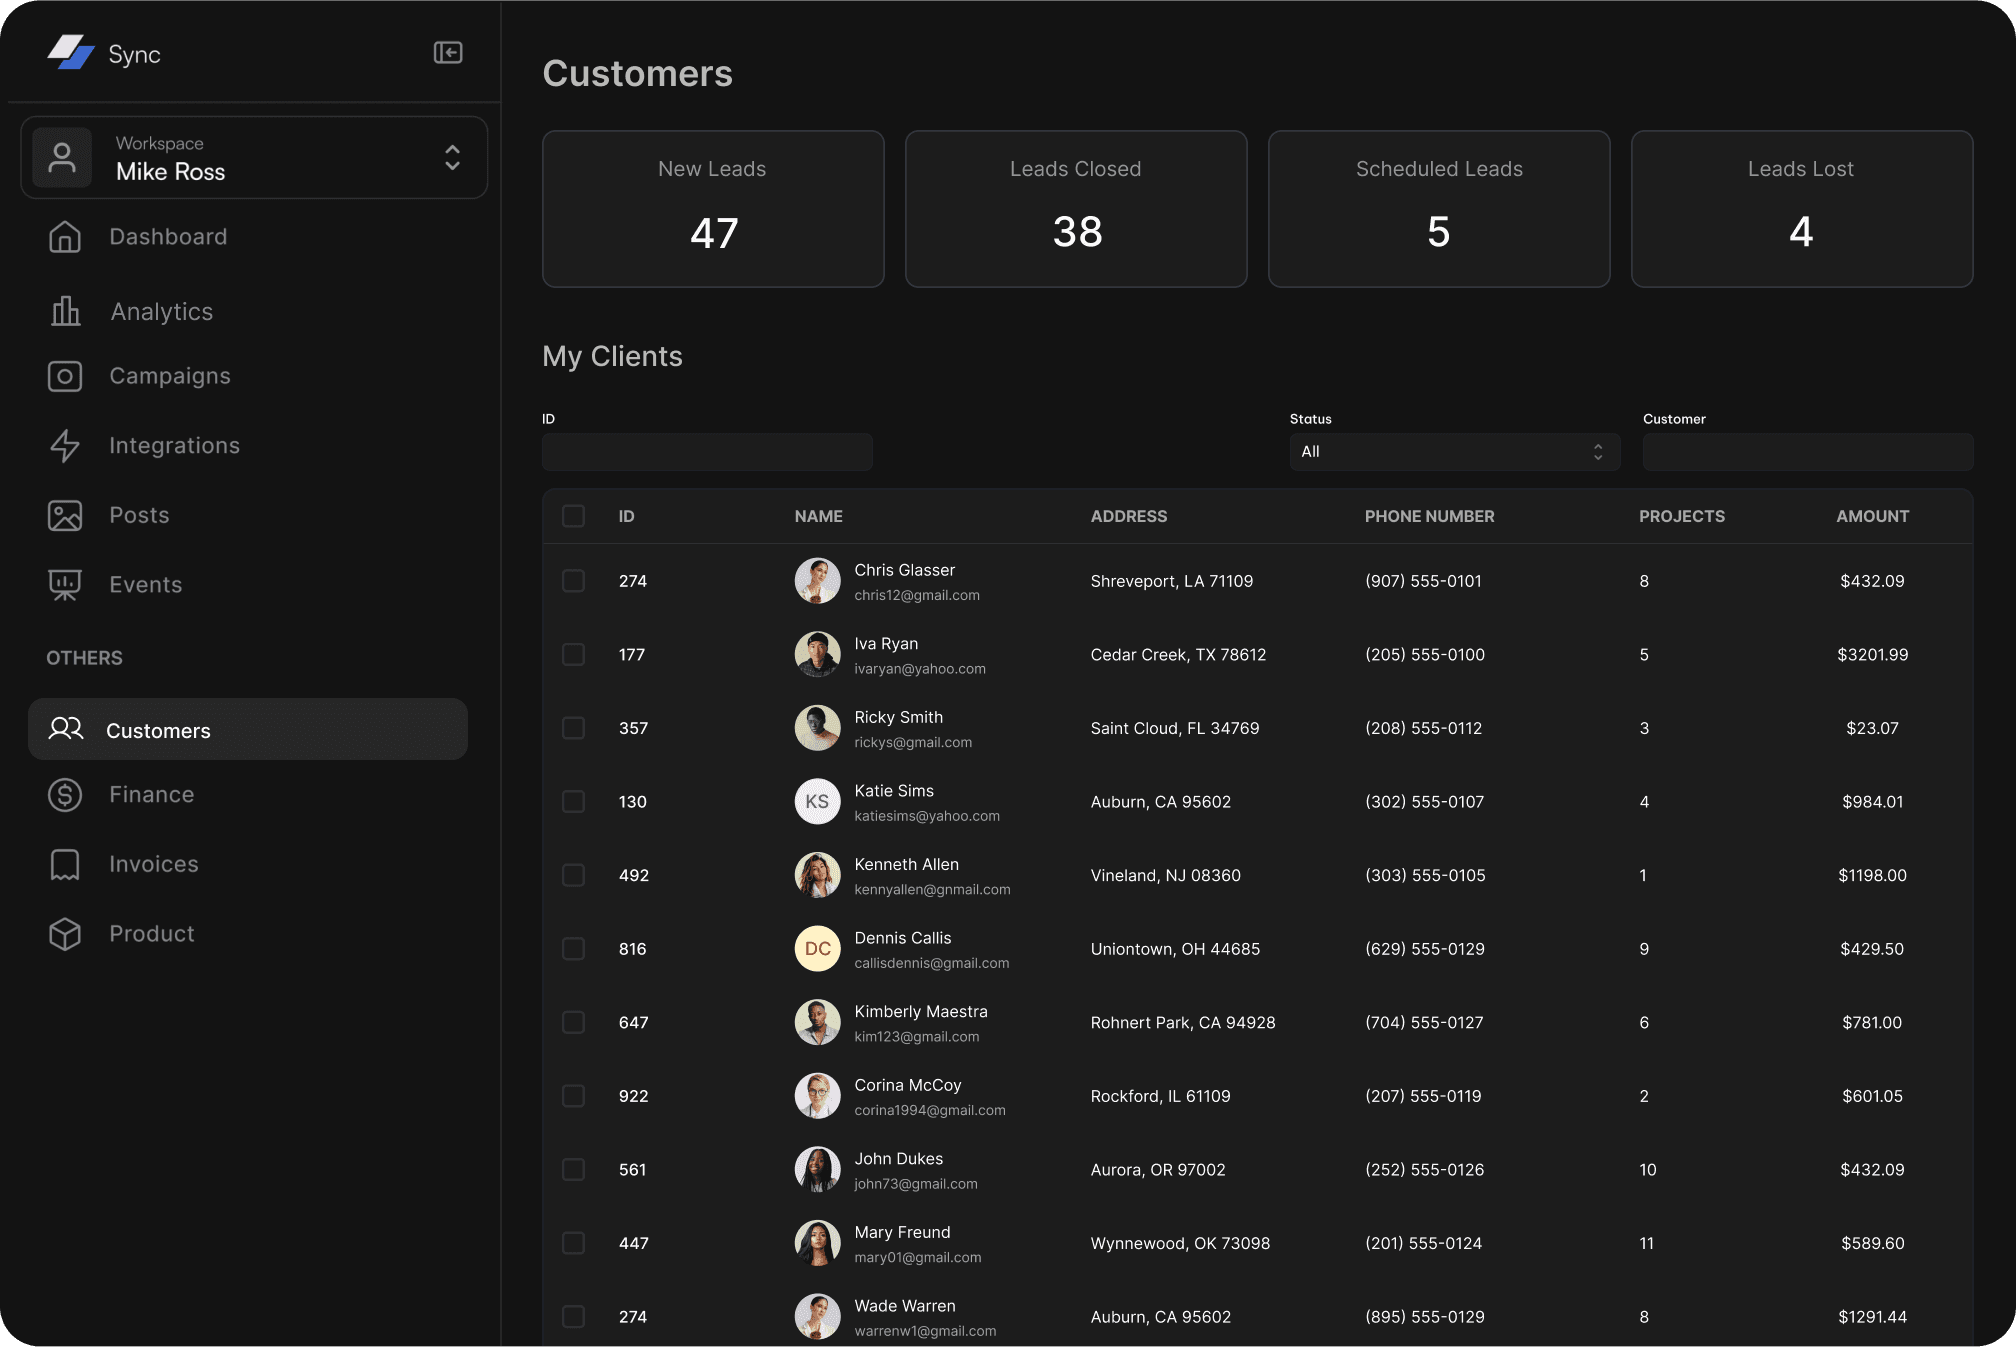Go to the Posts section
This screenshot has width=2016, height=1347.
tap(139, 515)
